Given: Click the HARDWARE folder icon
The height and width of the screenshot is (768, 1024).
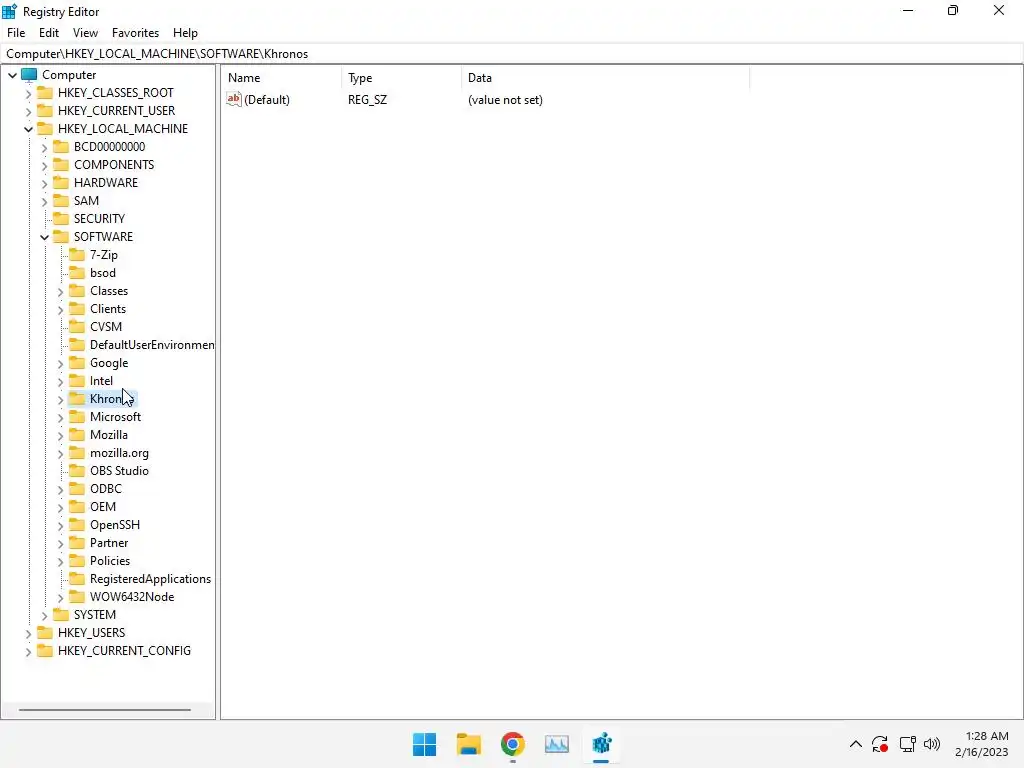Looking at the screenshot, I should tap(61, 182).
